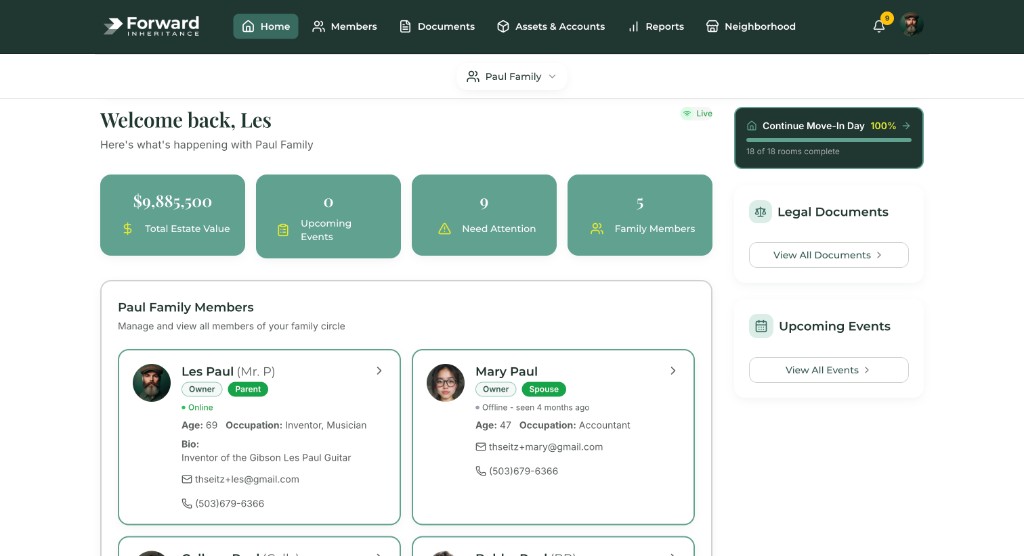Click Mary Paul's profile photo
The image size is (1024, 556).
coord(446,383)
